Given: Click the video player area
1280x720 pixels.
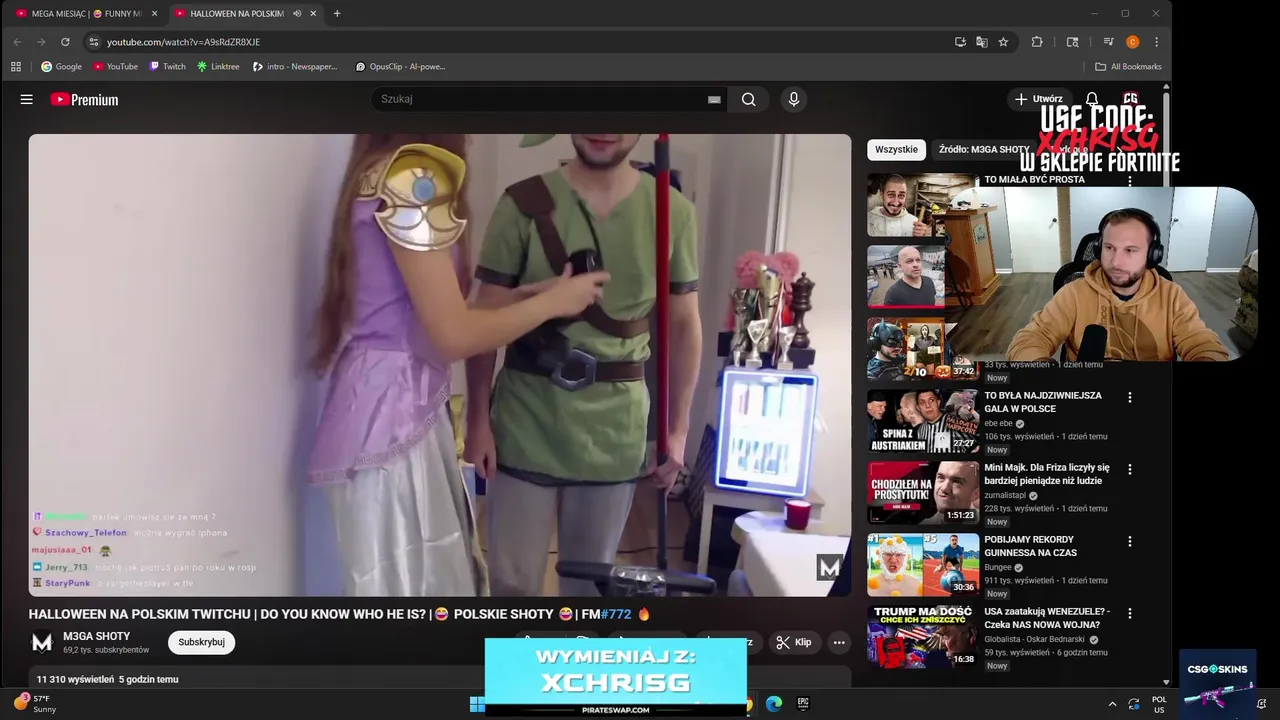Looking at the screenshot, I should (x=440, y=365).
